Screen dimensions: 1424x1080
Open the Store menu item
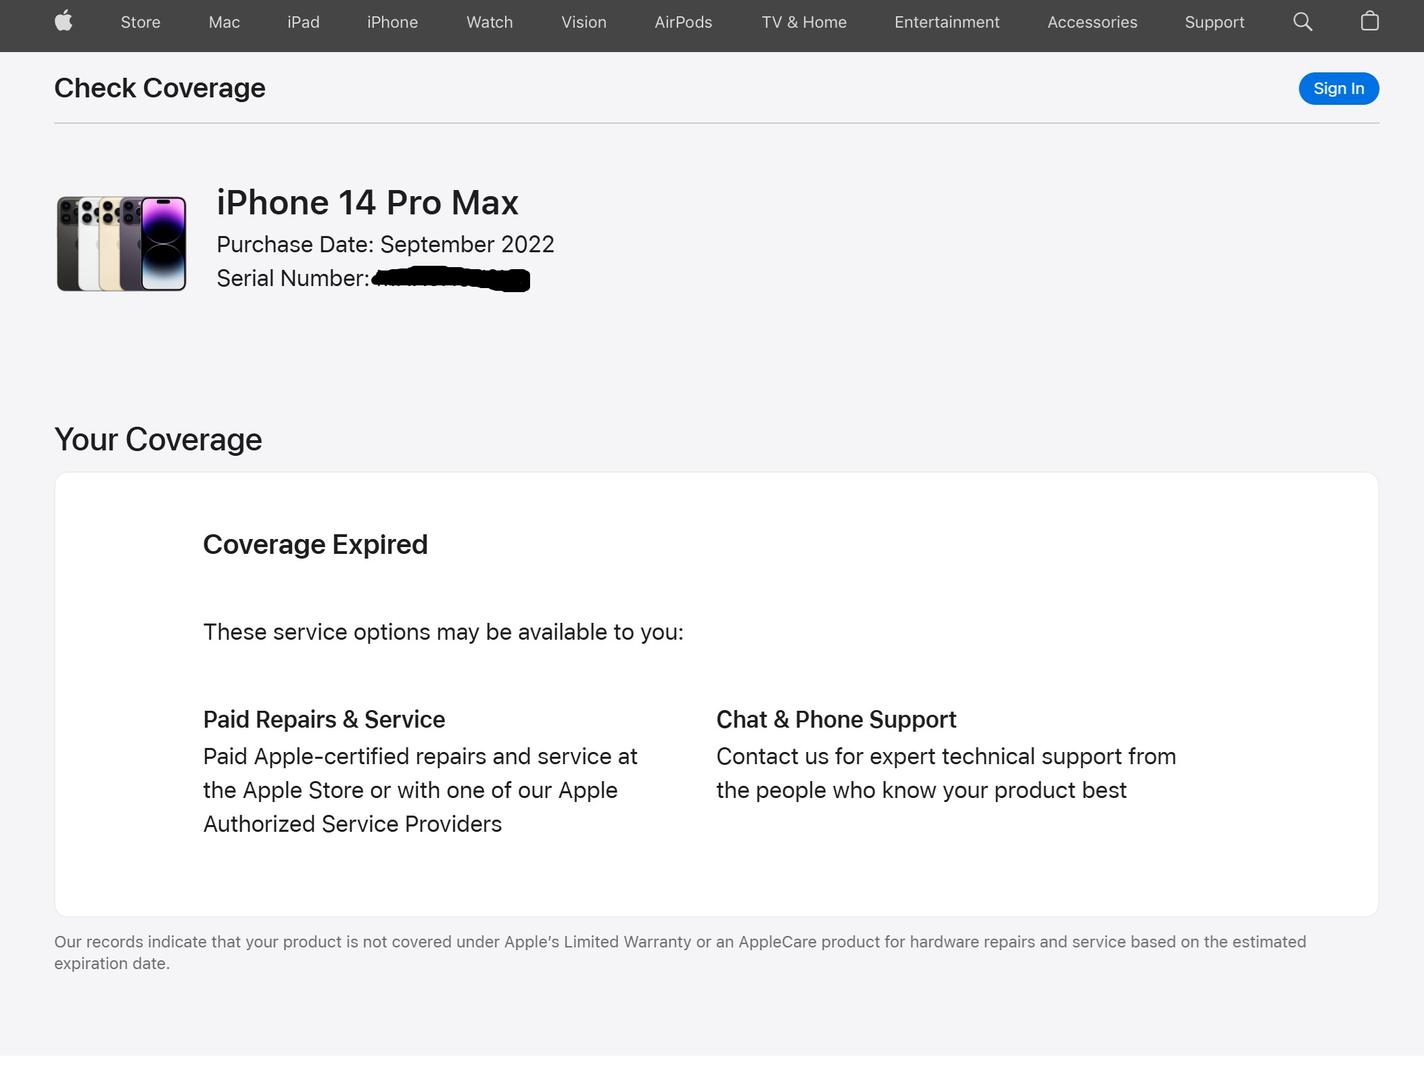pyautogui.click(x=141, y=22)
